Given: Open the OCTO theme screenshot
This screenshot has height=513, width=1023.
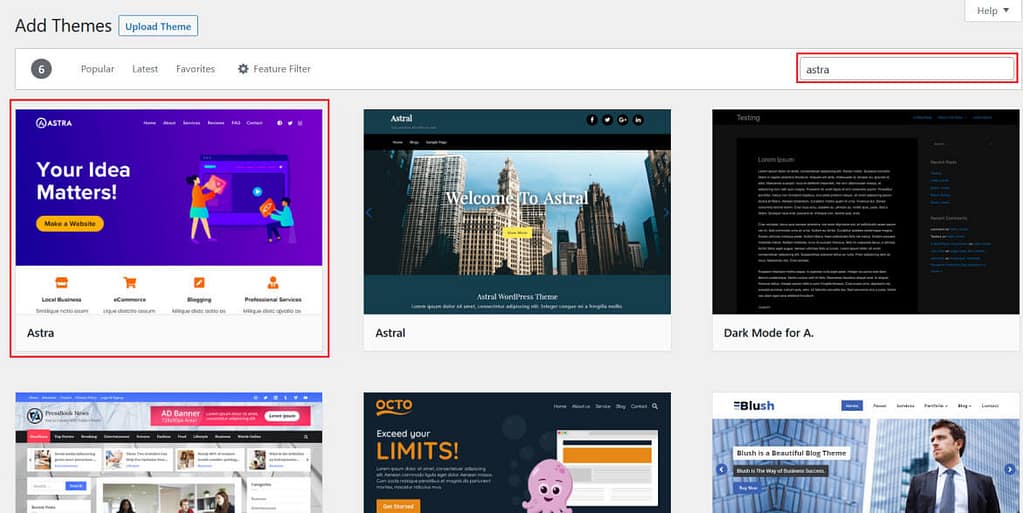Looking at the screenshot, I should pos(517,452).
